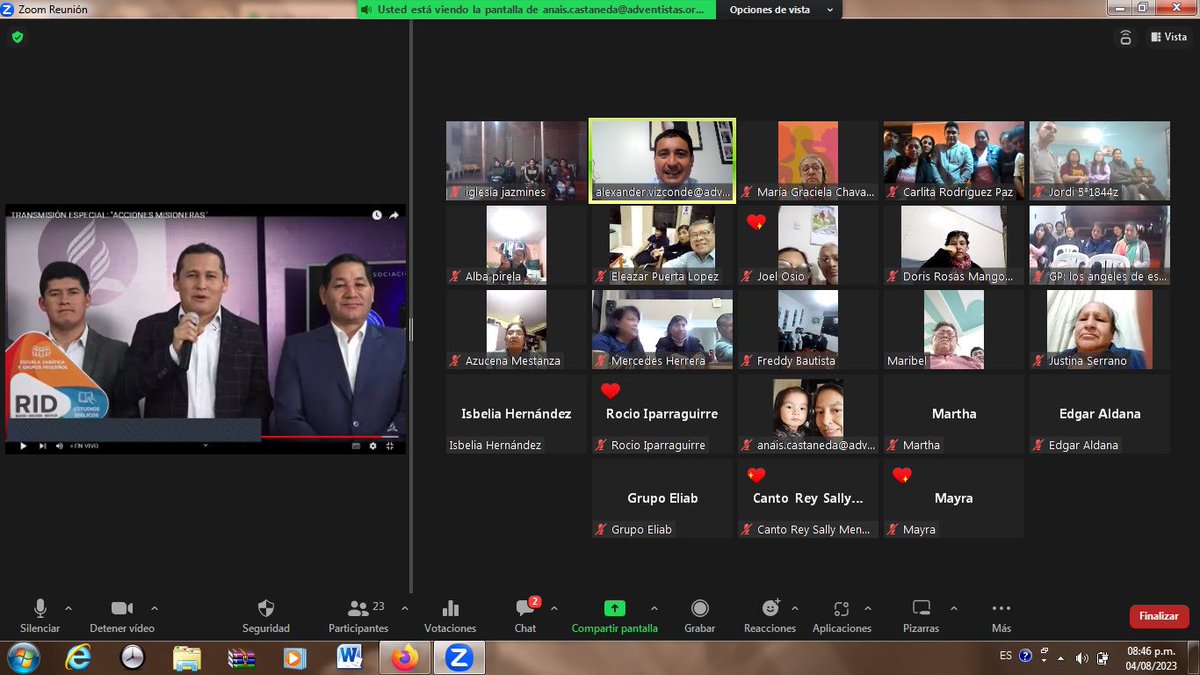
Task: Select Carlita Rodríguez Paz video tile
Action: coord(953,161)
